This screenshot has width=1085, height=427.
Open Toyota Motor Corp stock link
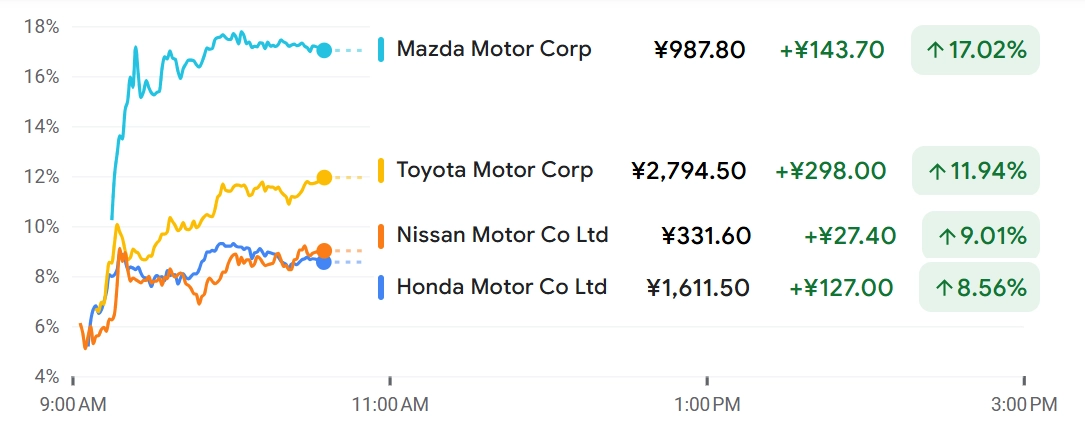pos(495,170)
